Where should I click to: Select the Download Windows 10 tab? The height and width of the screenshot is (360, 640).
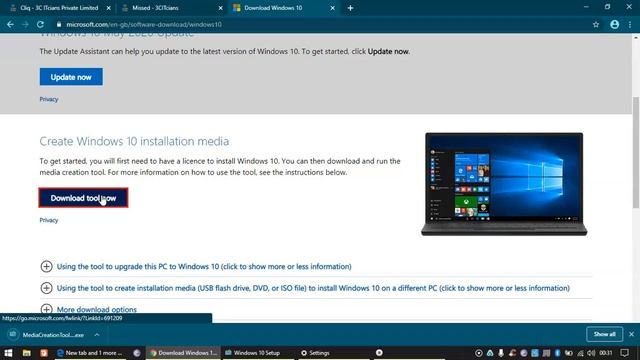coord(284,8)
